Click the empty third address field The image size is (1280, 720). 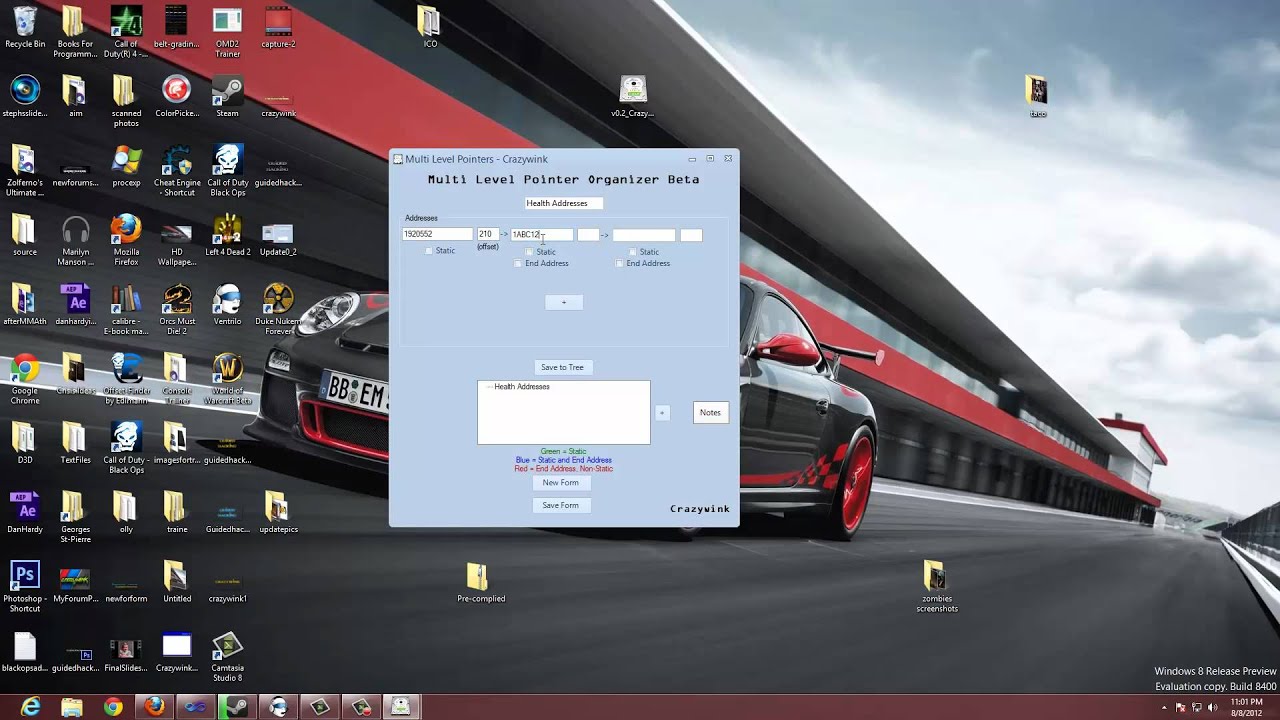pos(644,235)
